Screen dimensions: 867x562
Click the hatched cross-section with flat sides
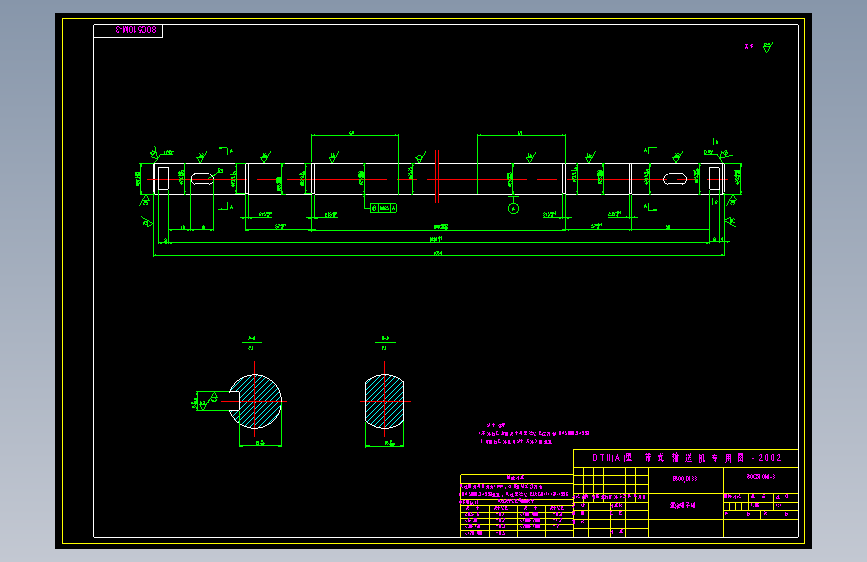point(384,402)
